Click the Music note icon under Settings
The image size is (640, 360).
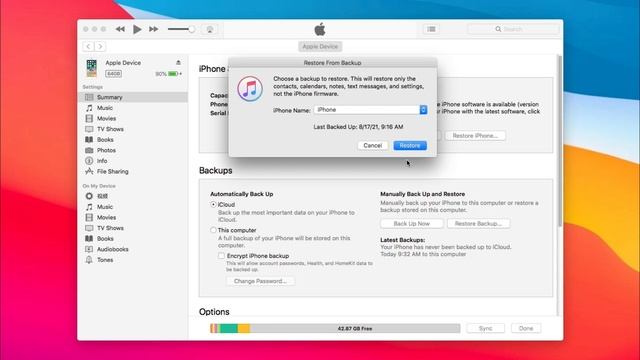[89, 108]
